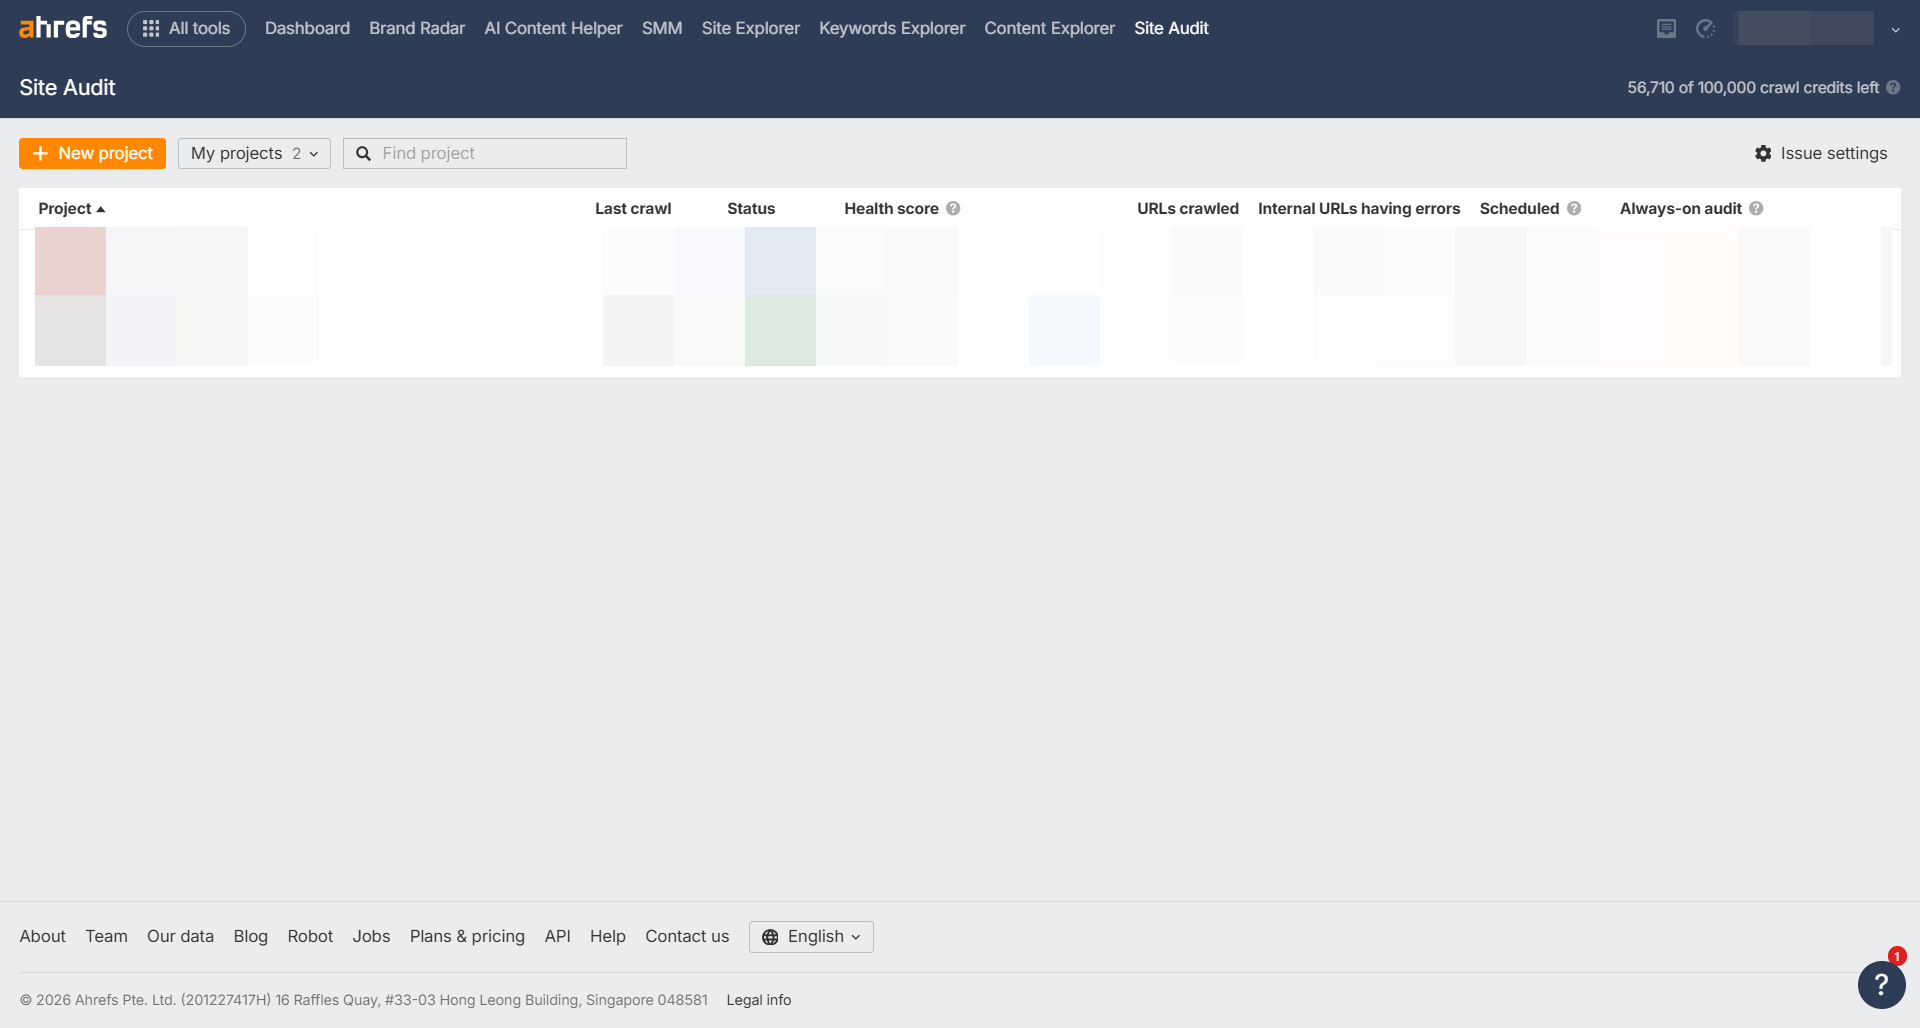Image resolution: width=1920 pixels, height=1028 pixels.
Task: Open the news feed icon in header
Action: point(1666,29)
